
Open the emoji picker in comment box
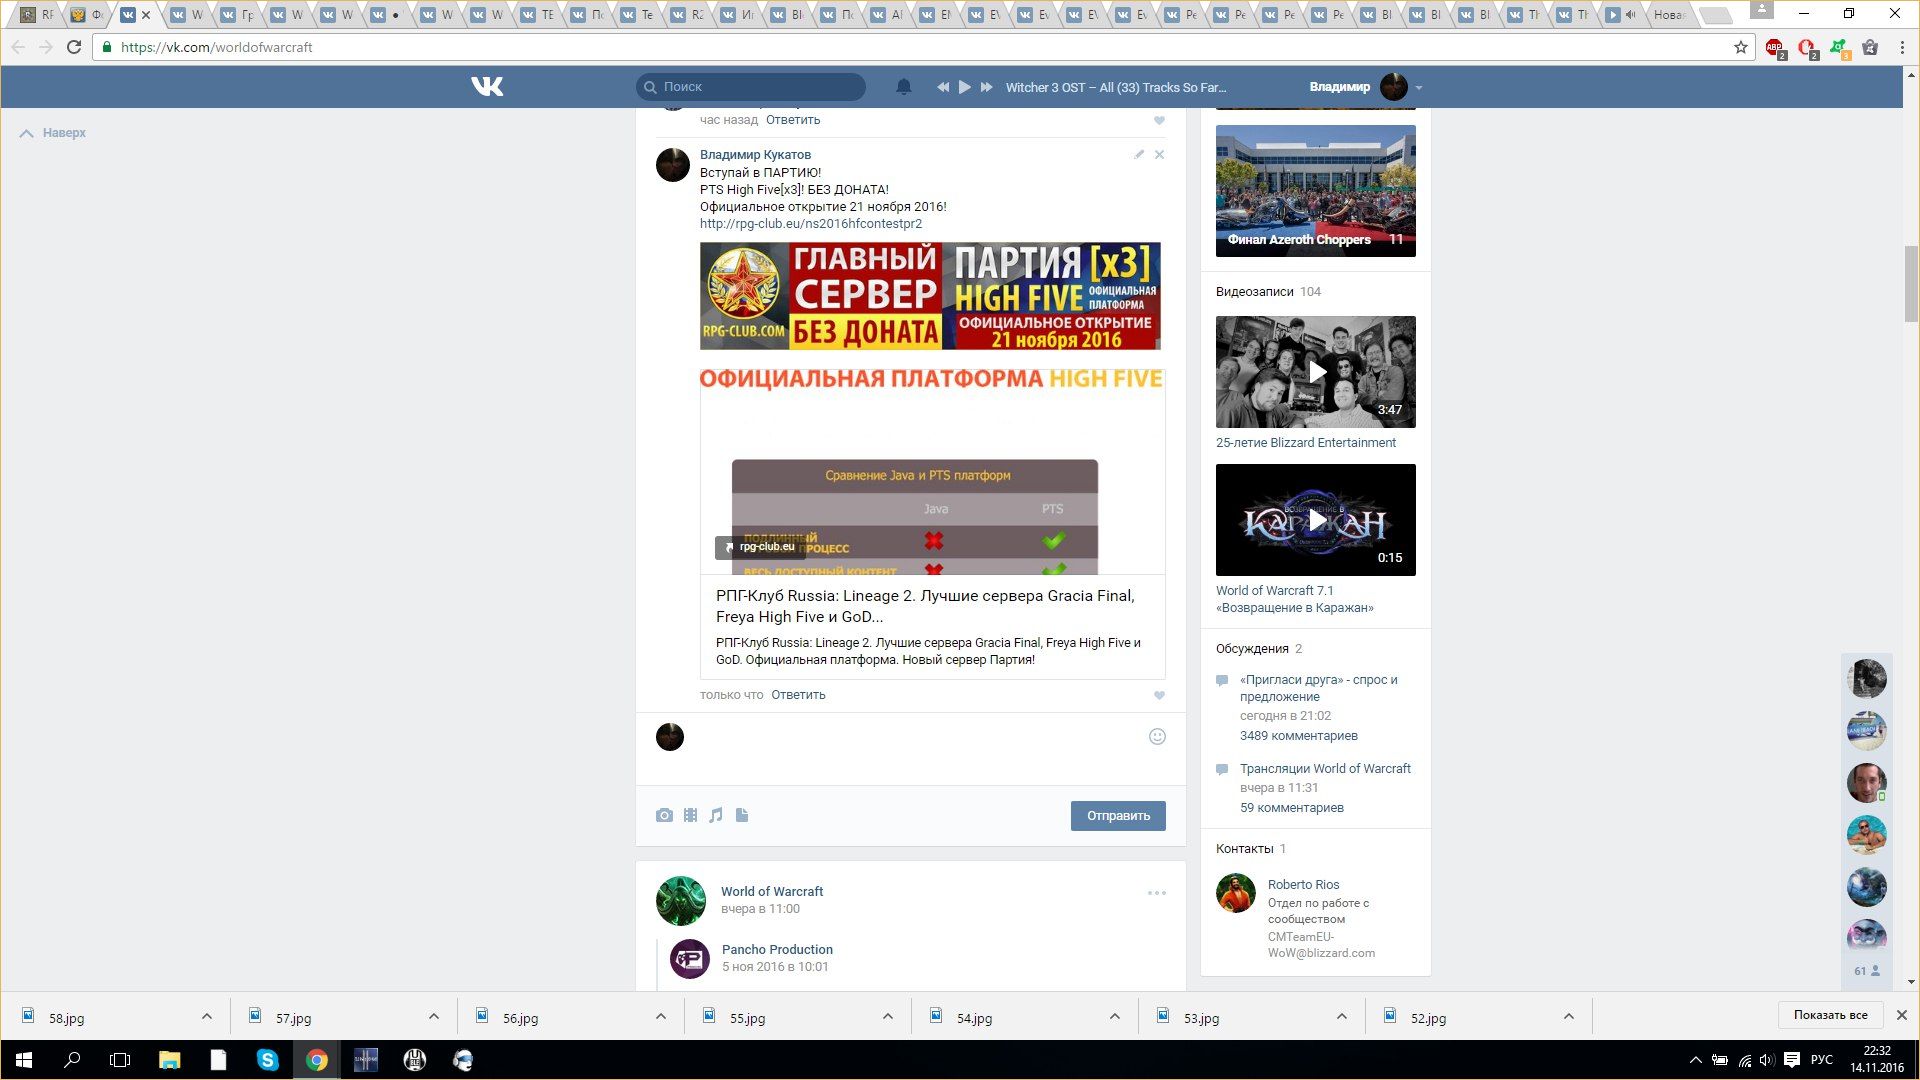click(x=1157, y=736)
